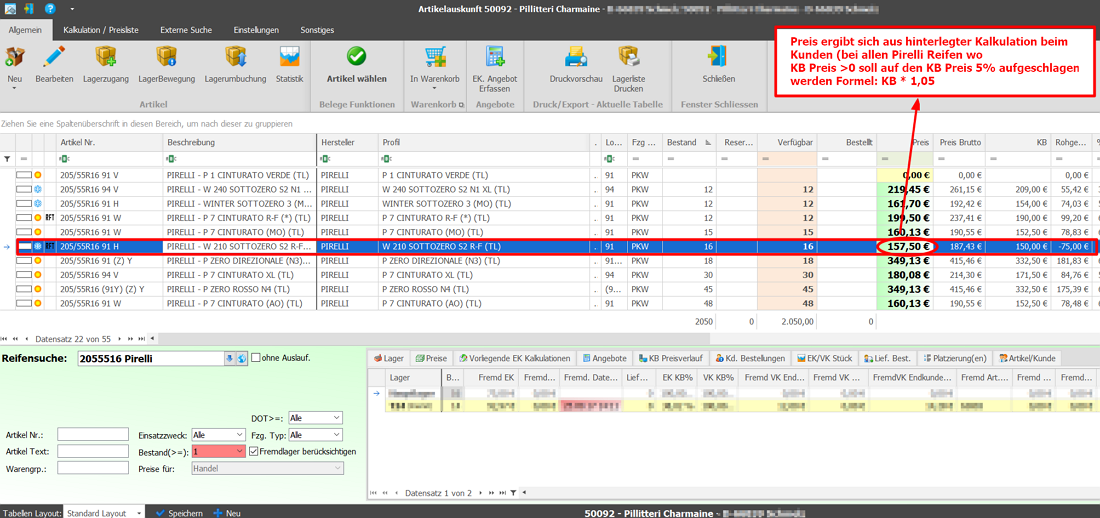This screenshot has height=518, width=1100.
Task: Open Tabellen Layout Standard Layout dropdown
Action: [139, 513]
